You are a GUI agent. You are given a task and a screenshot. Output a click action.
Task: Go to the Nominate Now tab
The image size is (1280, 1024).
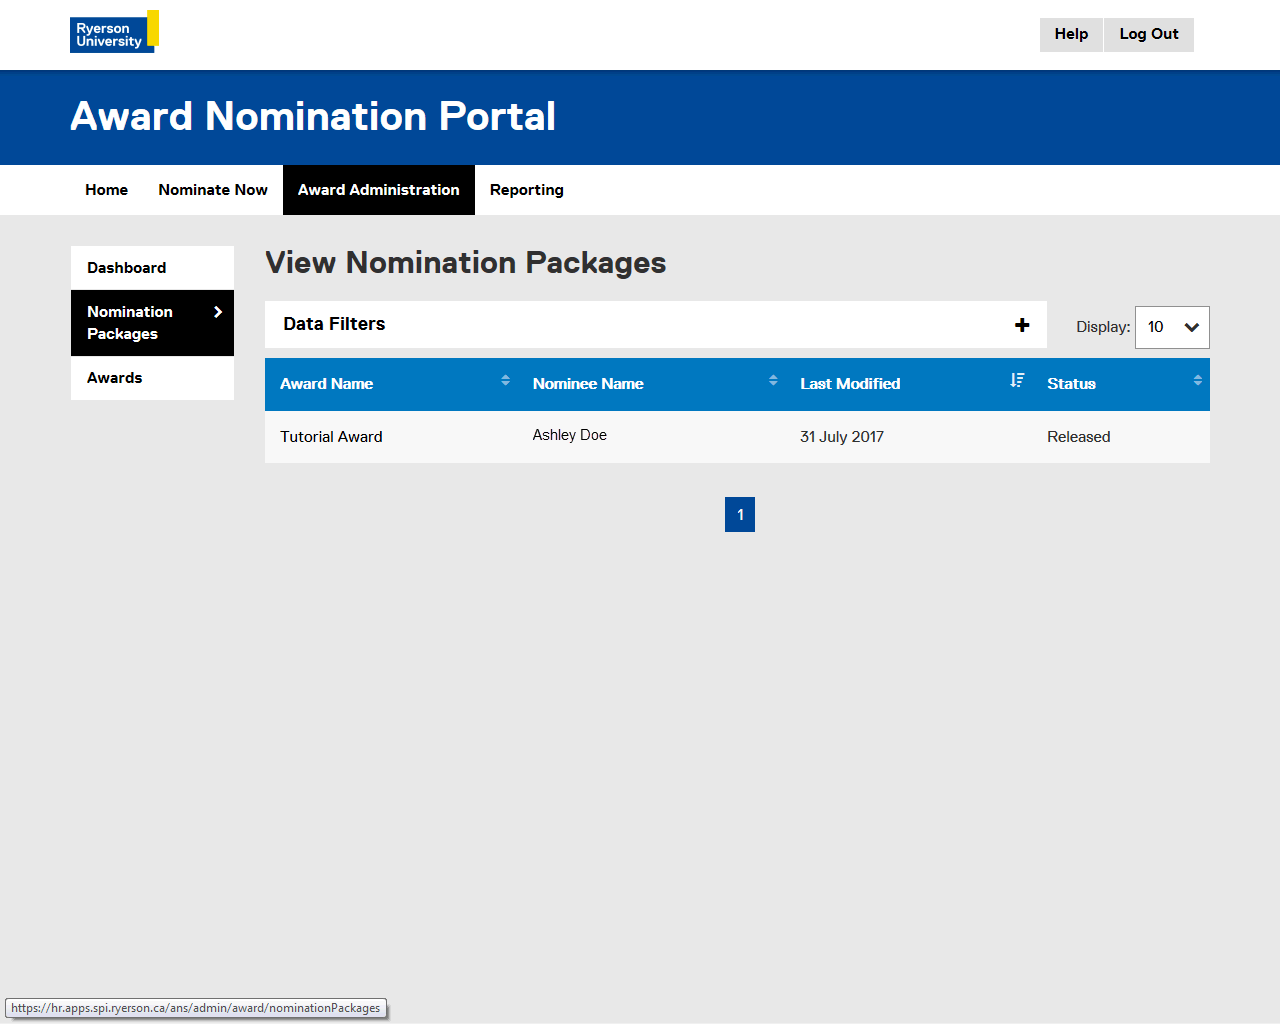(213, 190)
